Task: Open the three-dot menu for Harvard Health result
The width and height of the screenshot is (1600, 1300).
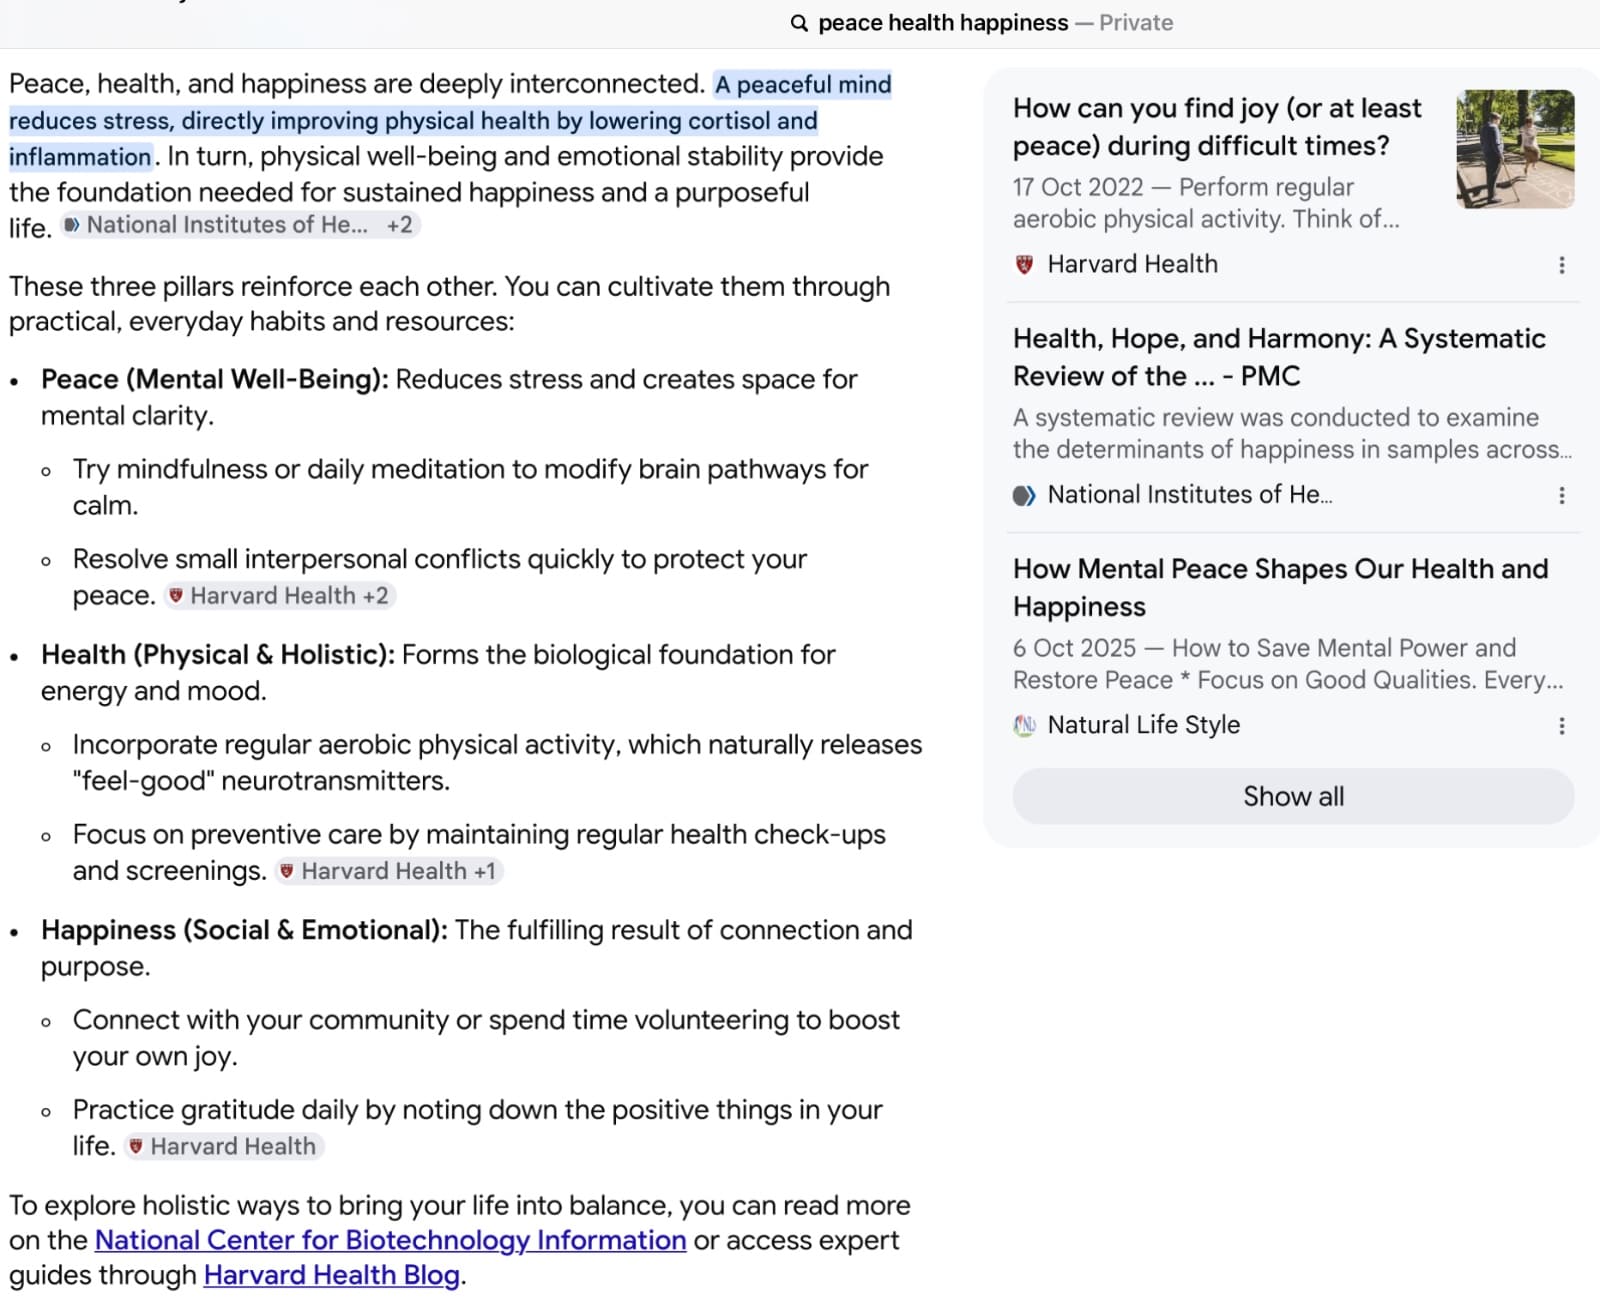Action: [x=1561, y=265]
